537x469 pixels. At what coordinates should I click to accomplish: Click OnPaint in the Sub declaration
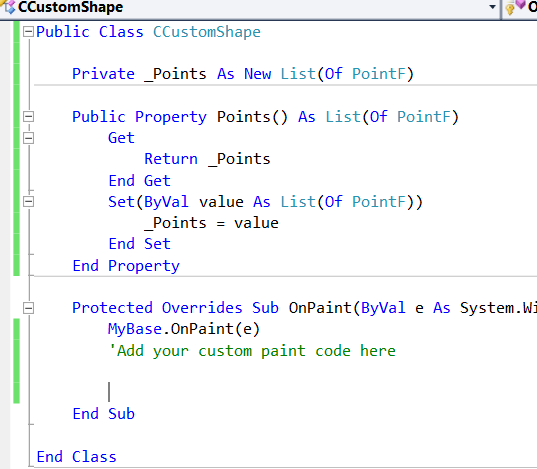(320, 308)
